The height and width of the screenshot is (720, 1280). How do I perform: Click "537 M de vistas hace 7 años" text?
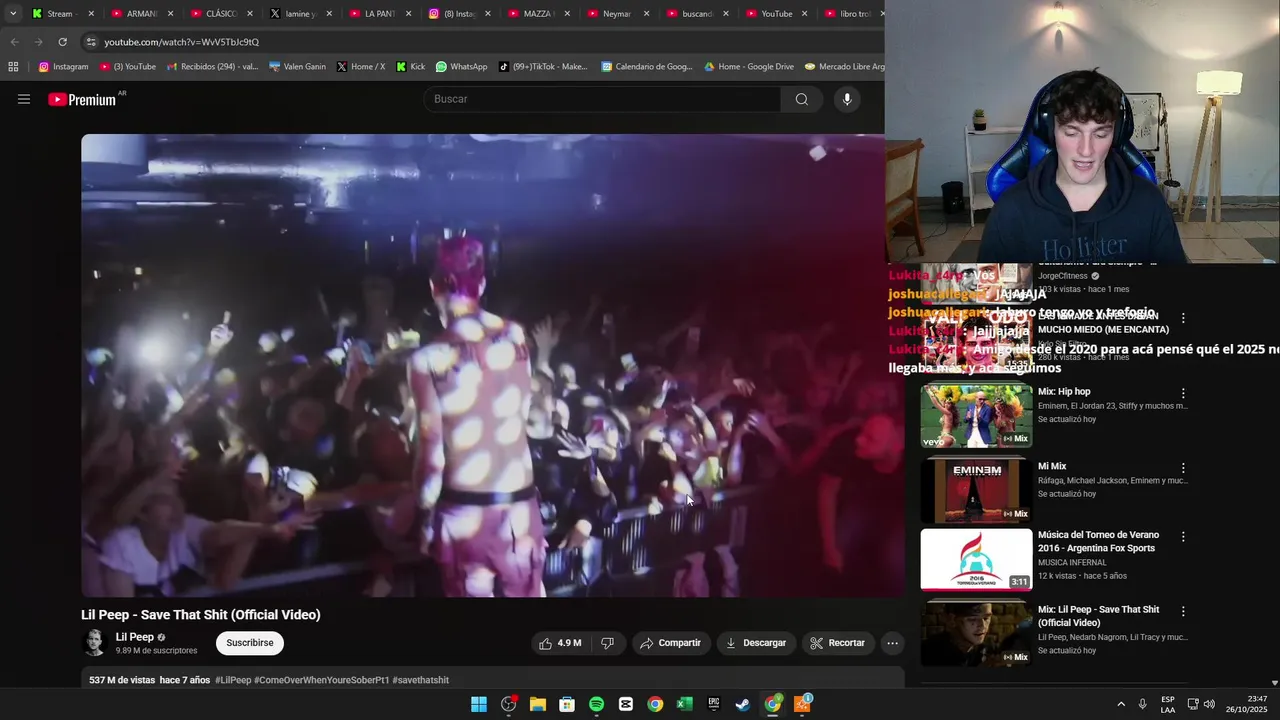(149, 680)
